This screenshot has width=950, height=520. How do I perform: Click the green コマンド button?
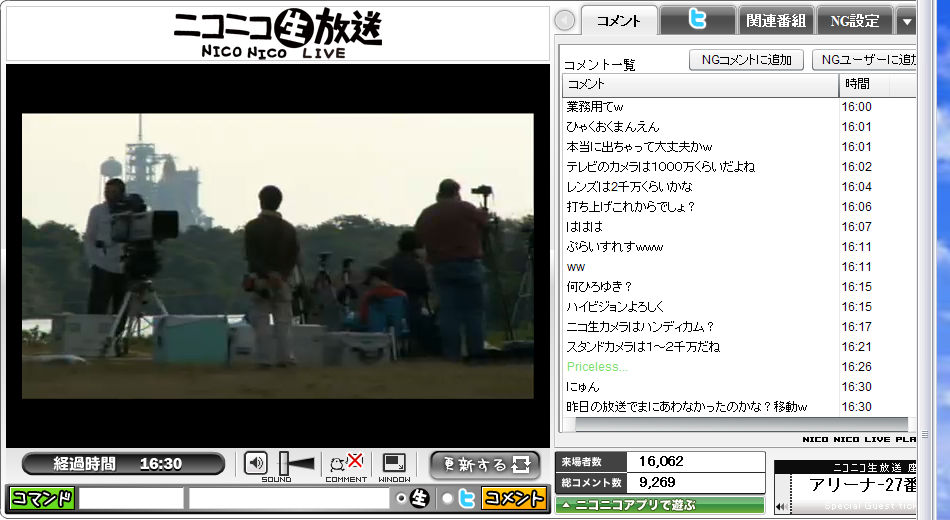click(x=42, y=499)
